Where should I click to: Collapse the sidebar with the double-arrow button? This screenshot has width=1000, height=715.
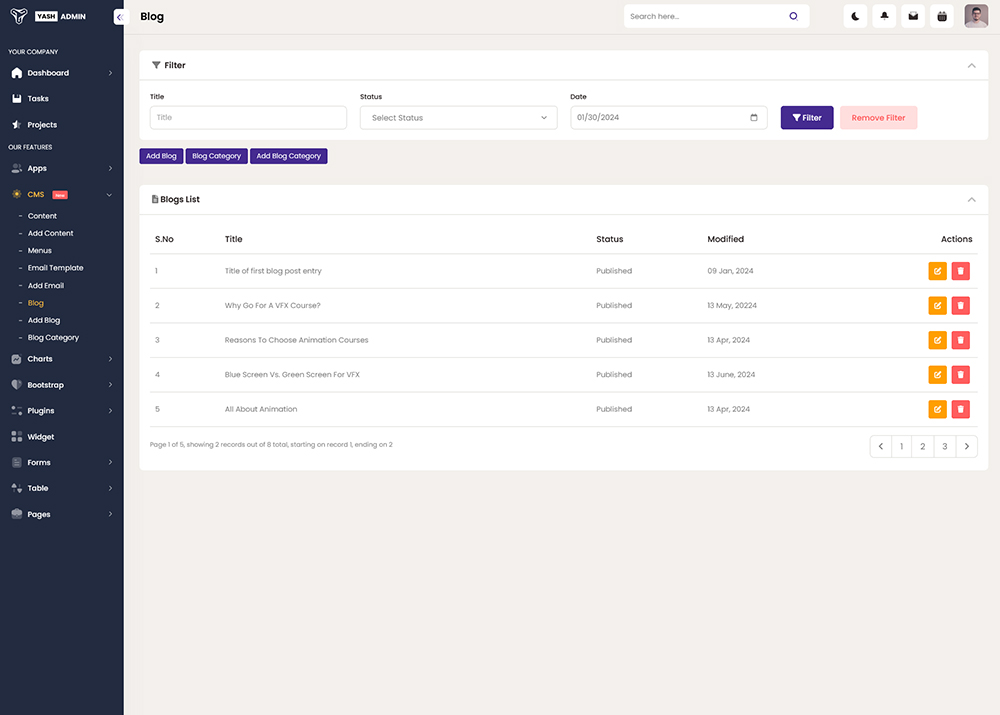pyautogui.click(x=120, y=17)
